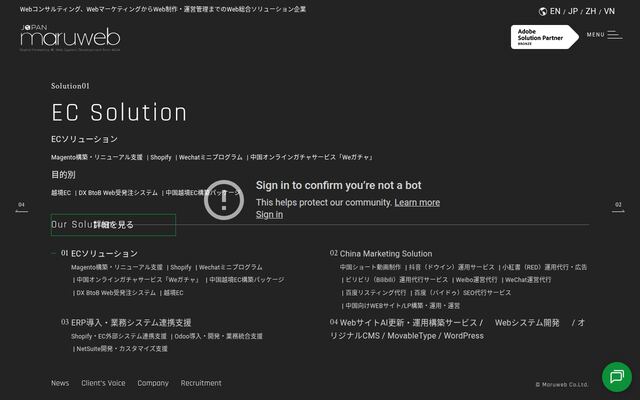Click ビリビリ(Bilibili)運用代行サービス link
The width and height of the screenshot is (640, 400).
[x=397, y=280]
